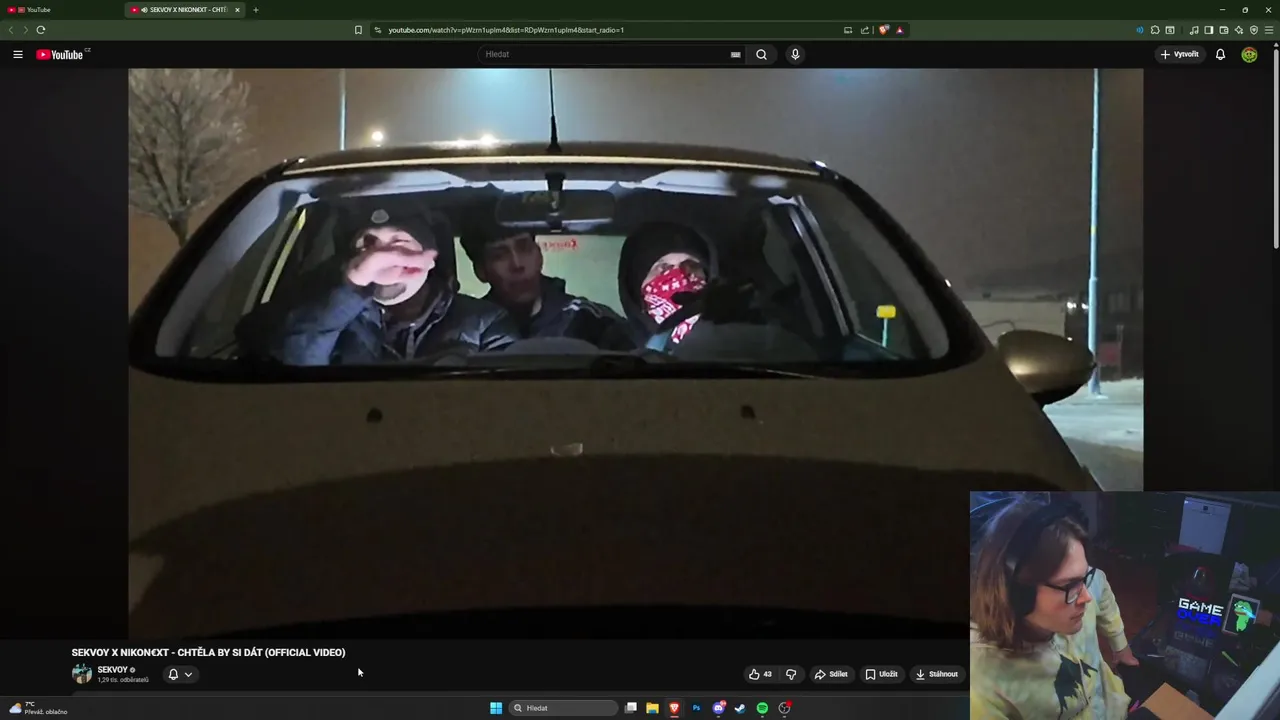Viewport: 1280px width, 720px height.
Task: Share the video with Sdílet
Action: point(831,674)
